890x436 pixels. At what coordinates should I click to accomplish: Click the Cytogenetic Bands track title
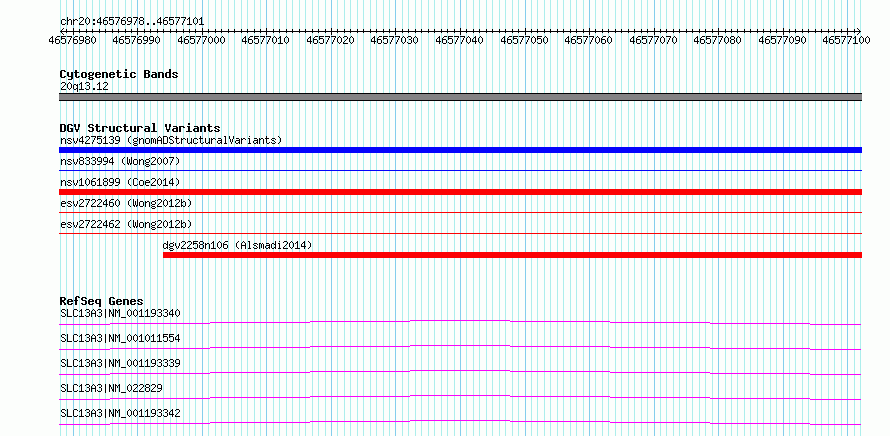(119, 74)
